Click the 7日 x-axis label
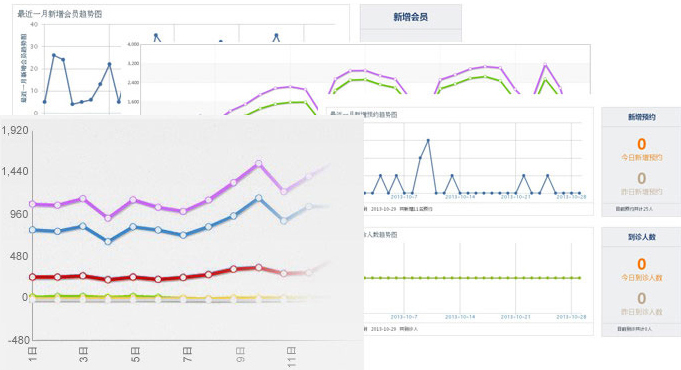The image size is (681, 370). 187,354
